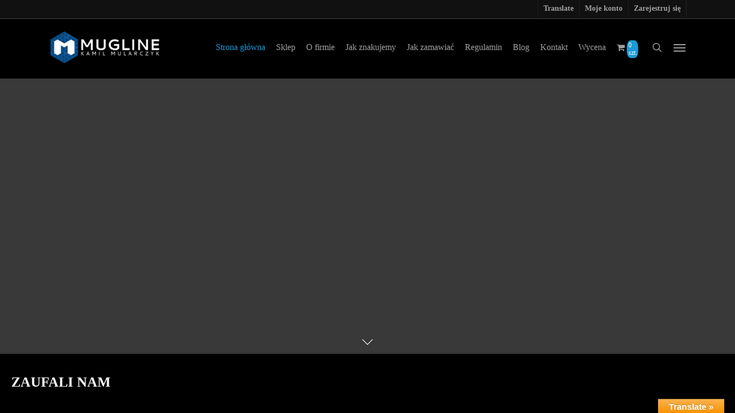
Task: Open the site search magnifier
Action: 657,47
